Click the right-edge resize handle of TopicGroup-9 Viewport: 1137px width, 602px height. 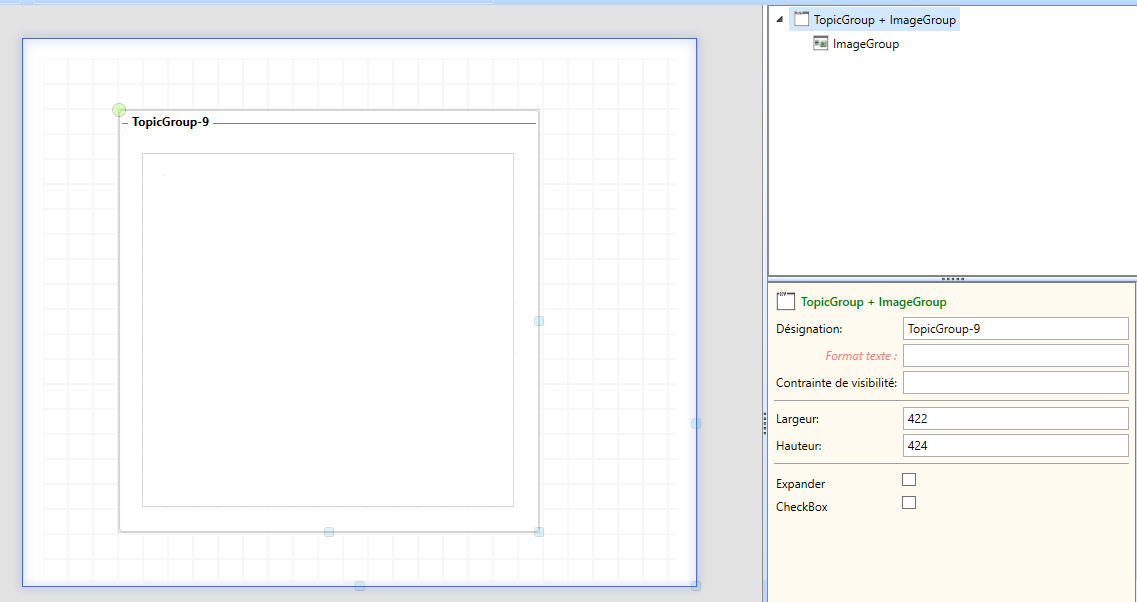[x=539, y=321]
